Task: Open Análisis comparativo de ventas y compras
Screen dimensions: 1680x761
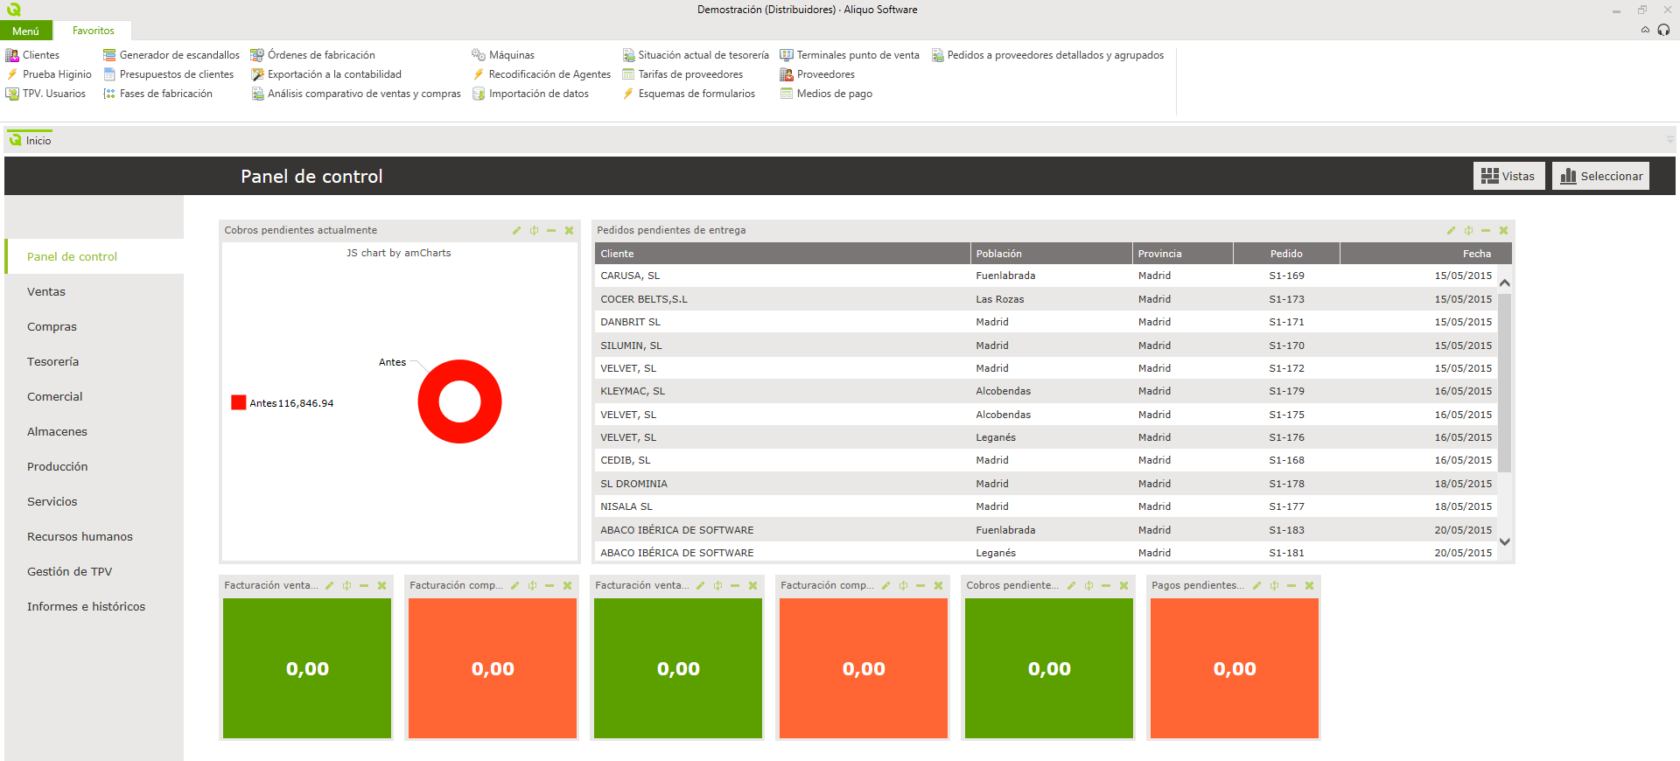Action: (x=356, y=93)
